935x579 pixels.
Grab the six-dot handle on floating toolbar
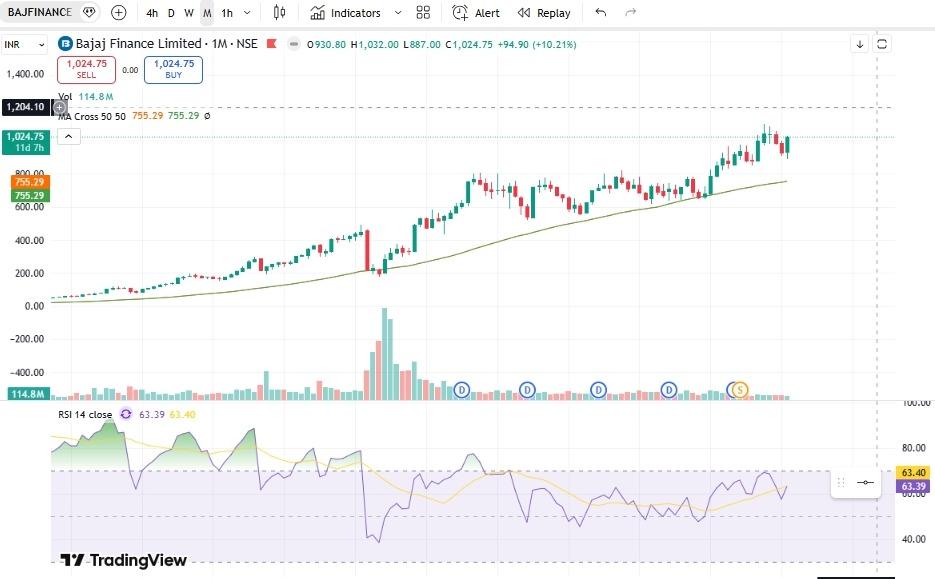coord(841,482)
